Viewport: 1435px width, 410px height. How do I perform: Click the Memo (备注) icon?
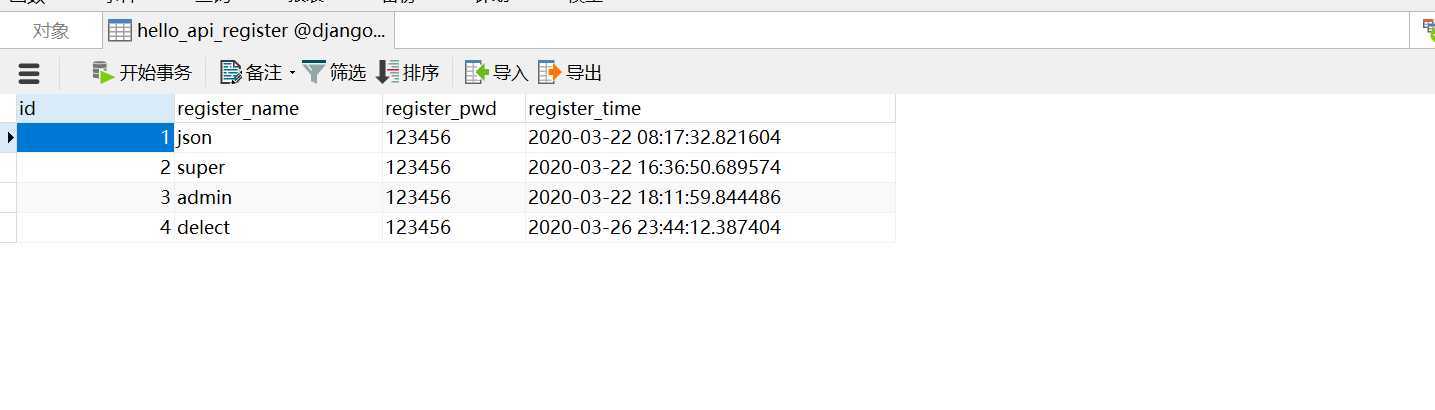tap(231, 72)
